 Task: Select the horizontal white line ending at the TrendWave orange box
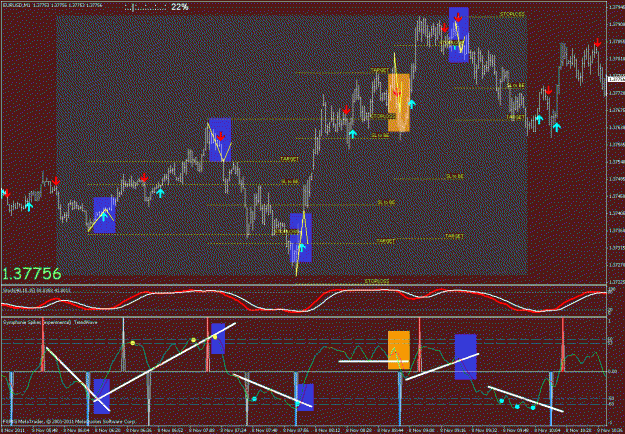coord(373,361)
